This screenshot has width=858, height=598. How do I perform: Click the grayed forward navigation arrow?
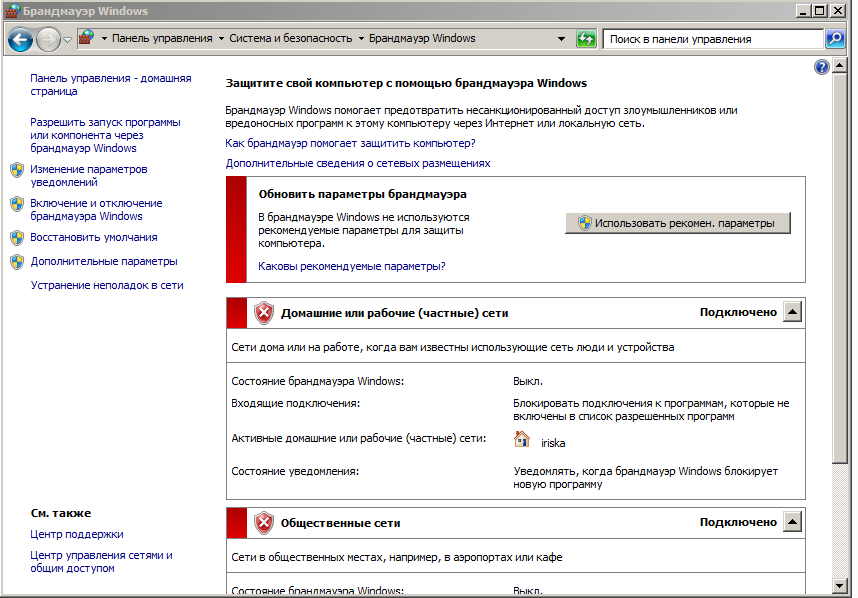click(x=48, y=39)
